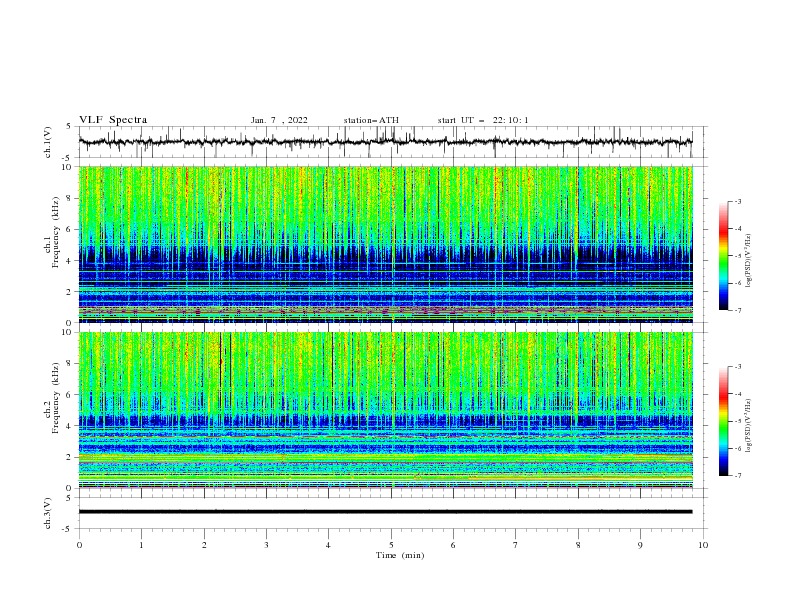Click the 'start UT = 22:10:1' text

click(483, 120)
